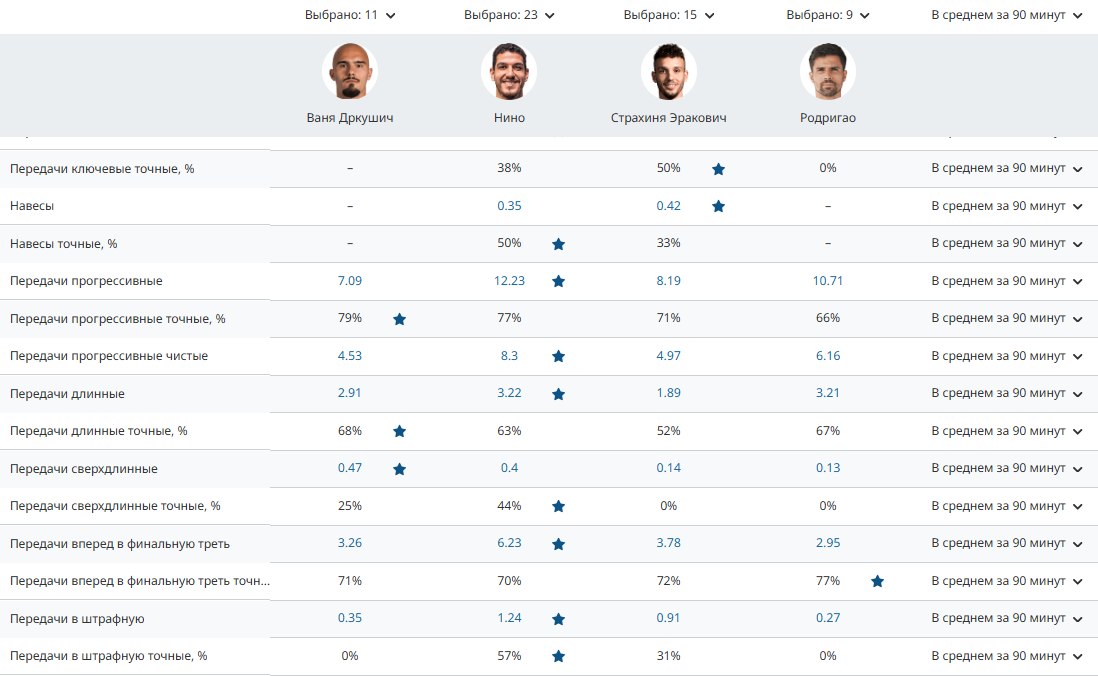Click star next to Нино's 1.24 penalty-area passes
The image size is (1098, 676).
(558, 619)
